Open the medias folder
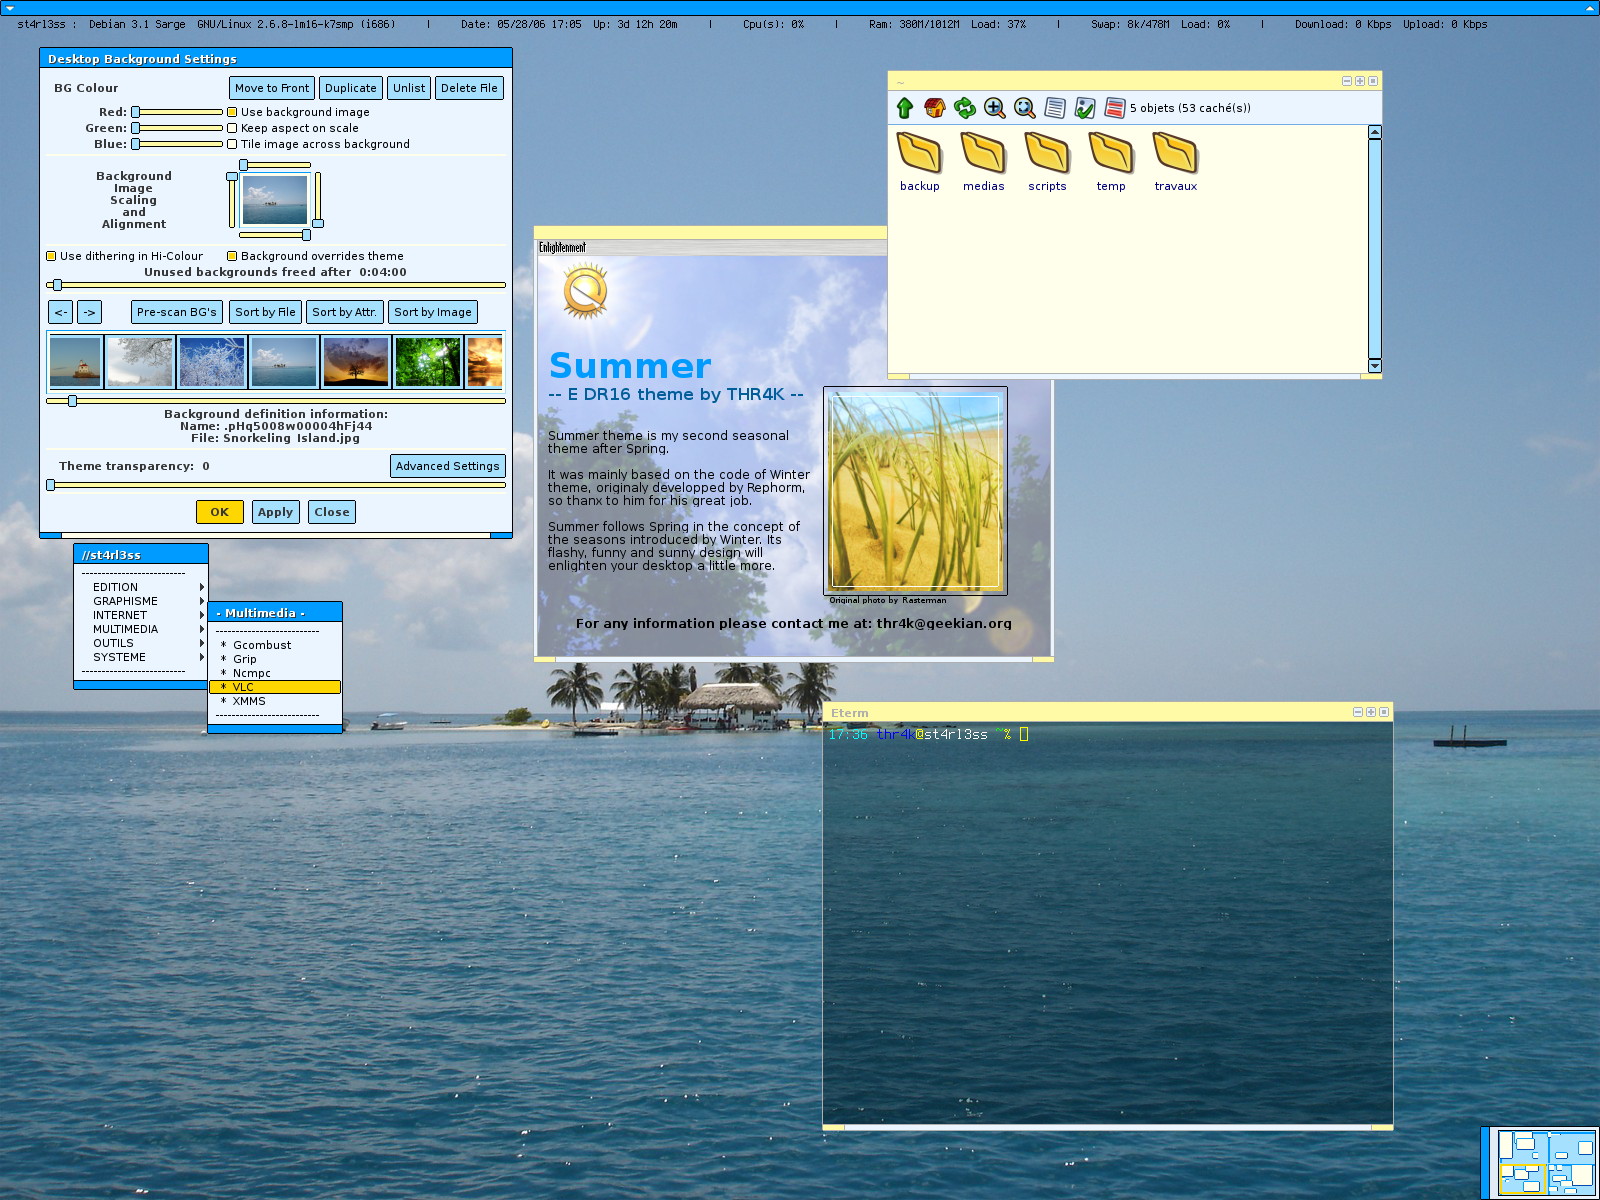 coord(984,161)
